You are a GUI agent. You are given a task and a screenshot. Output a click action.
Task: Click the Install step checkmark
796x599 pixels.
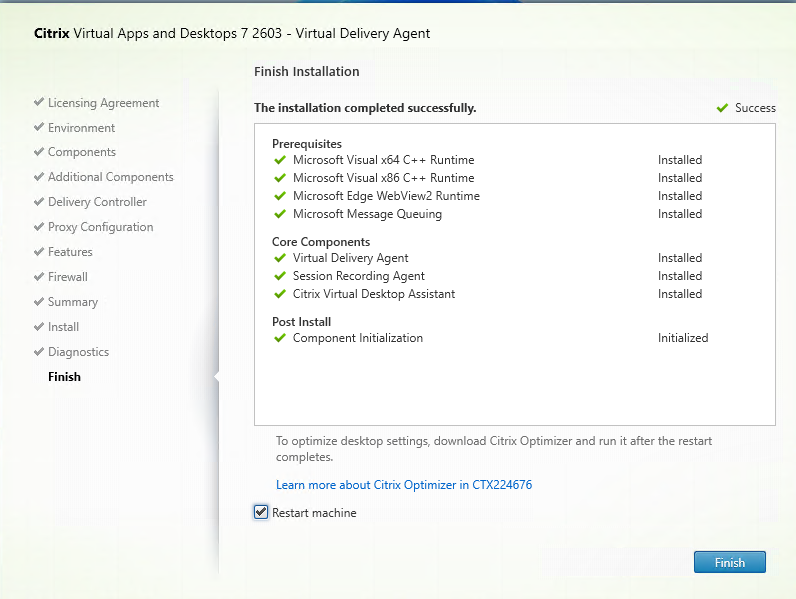click(39, 326)
